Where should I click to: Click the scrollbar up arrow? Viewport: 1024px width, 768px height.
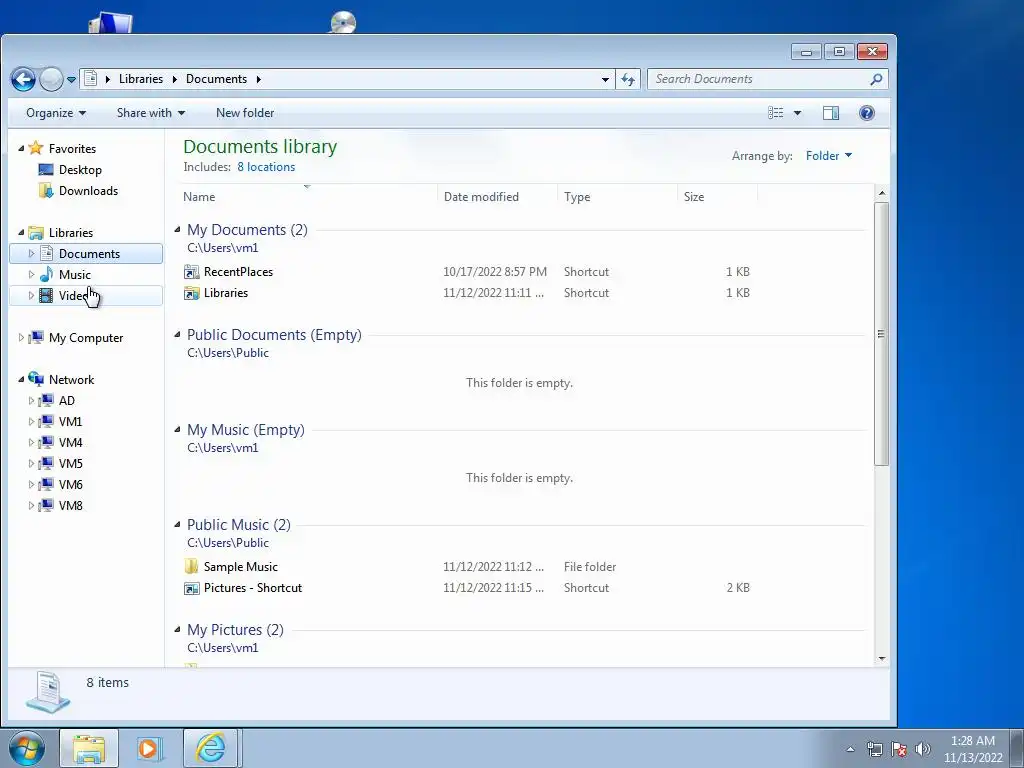point(882,193)
